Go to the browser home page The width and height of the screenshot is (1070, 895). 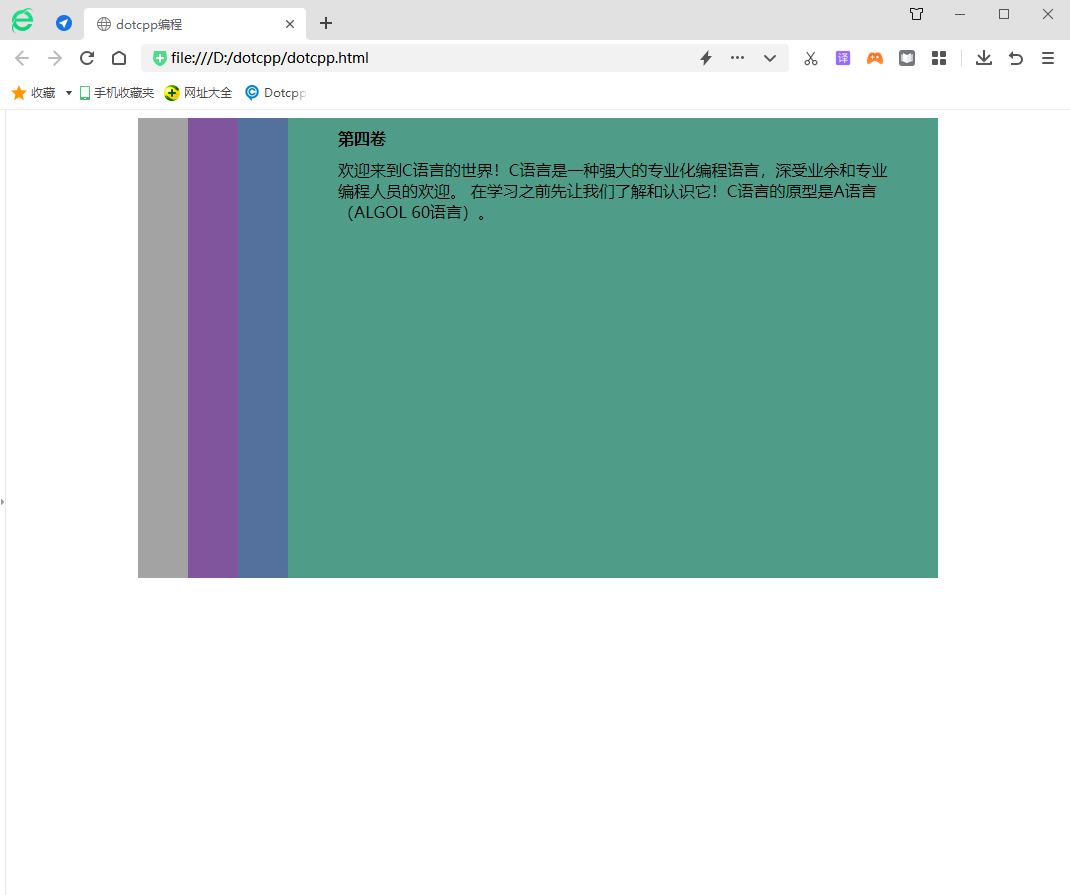(118, 58)
